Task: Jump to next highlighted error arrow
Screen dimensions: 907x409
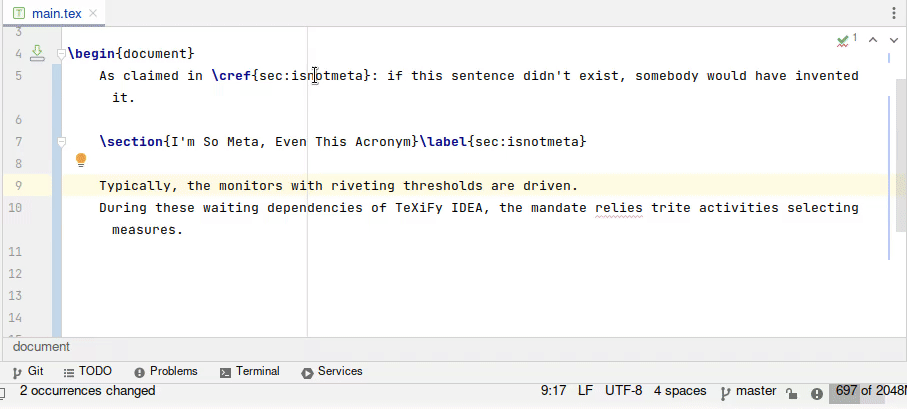Action: [x=893, y=40]
